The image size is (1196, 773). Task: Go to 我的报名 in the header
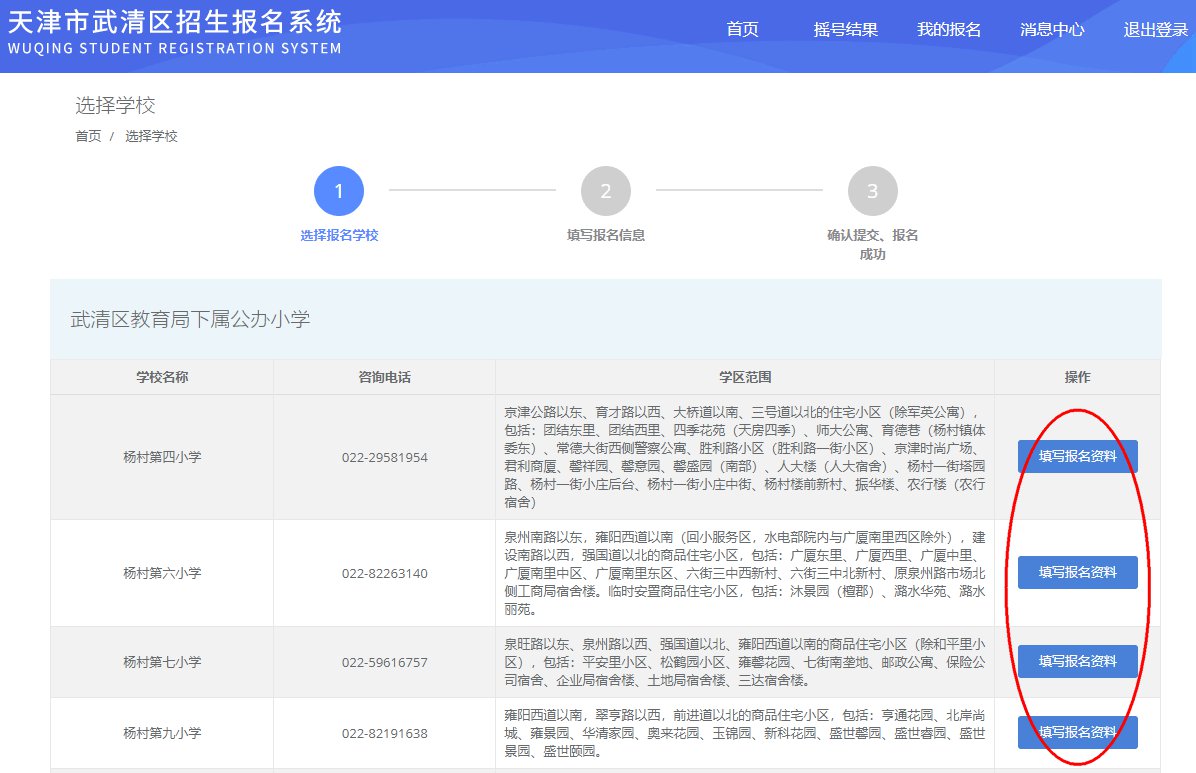coord(949,30)
